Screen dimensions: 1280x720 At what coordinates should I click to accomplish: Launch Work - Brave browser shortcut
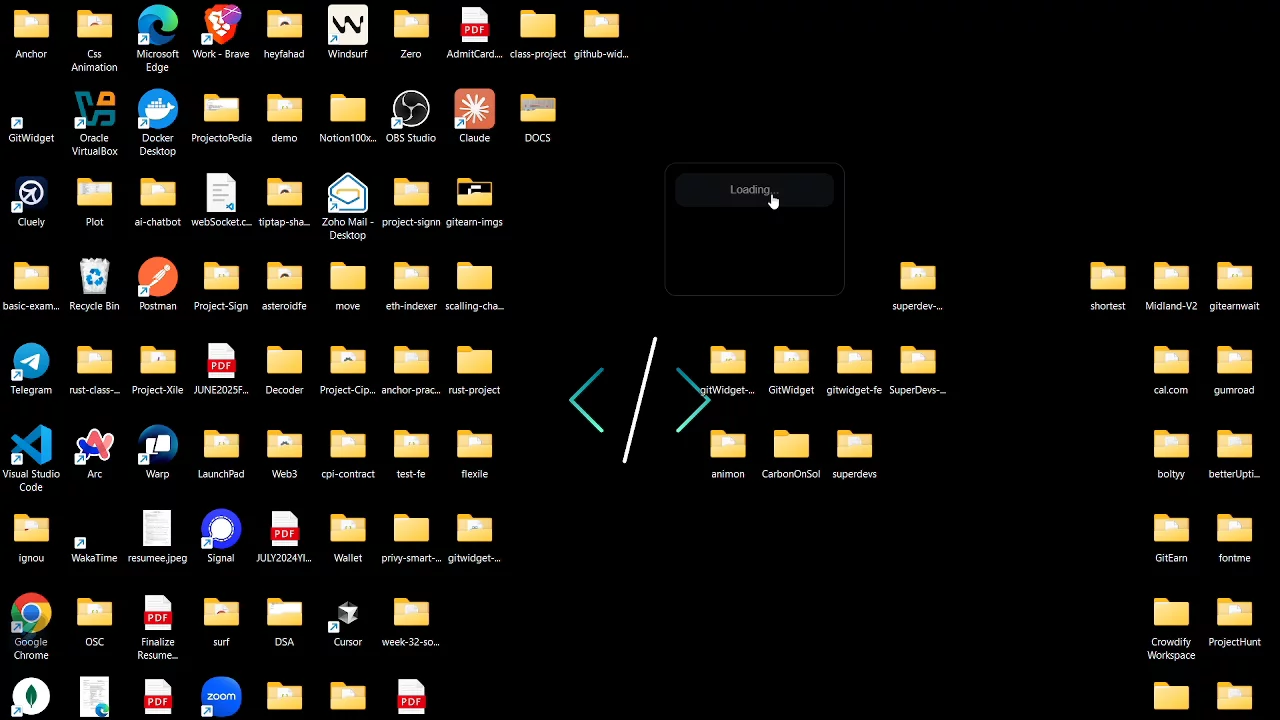pyautogui.click(x=221, y=26)
